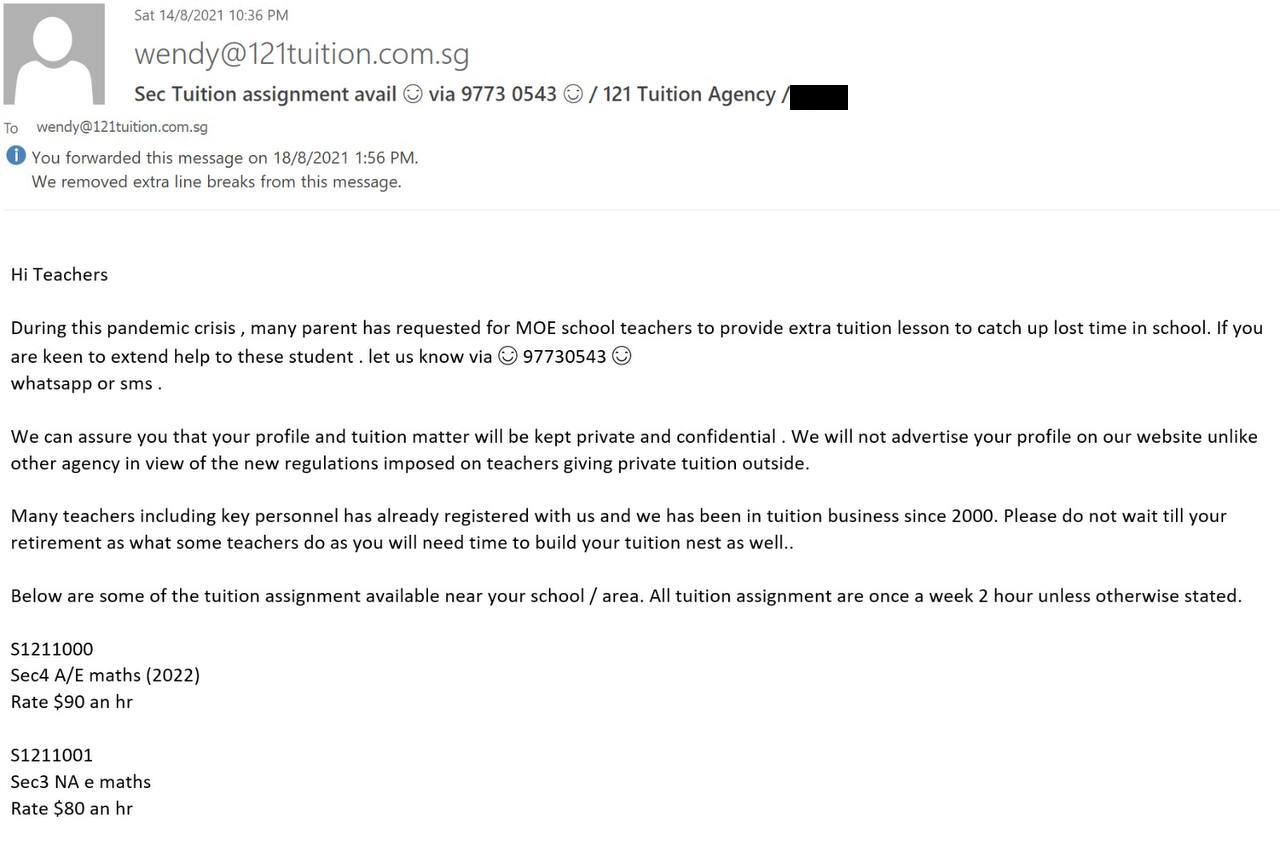Click assignment code S1211000
1280x868 pixels.
tap(52, 649)
